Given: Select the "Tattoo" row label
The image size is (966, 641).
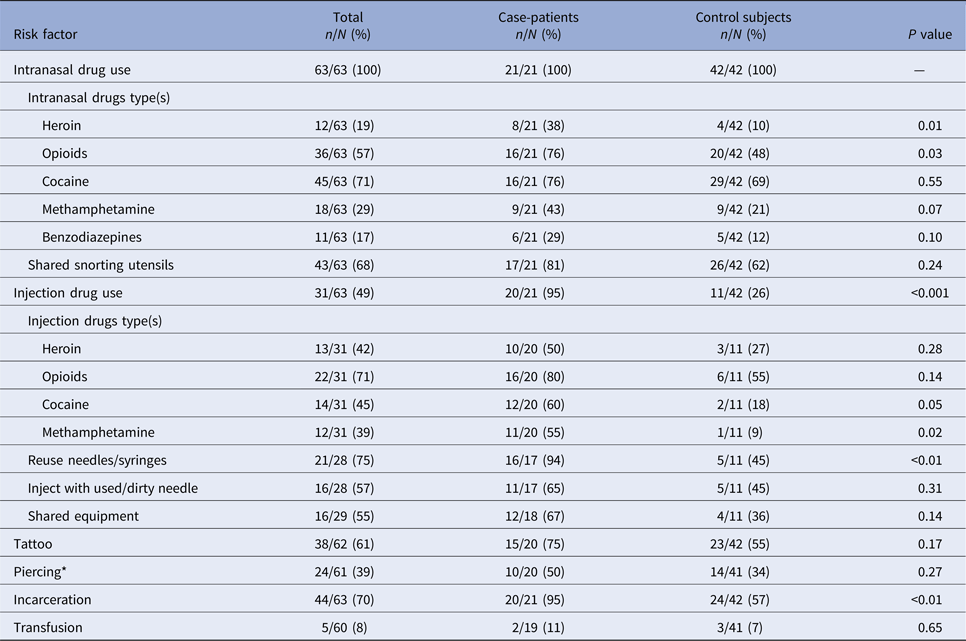Looking at the screenshot, I should (x=33, y=544).
